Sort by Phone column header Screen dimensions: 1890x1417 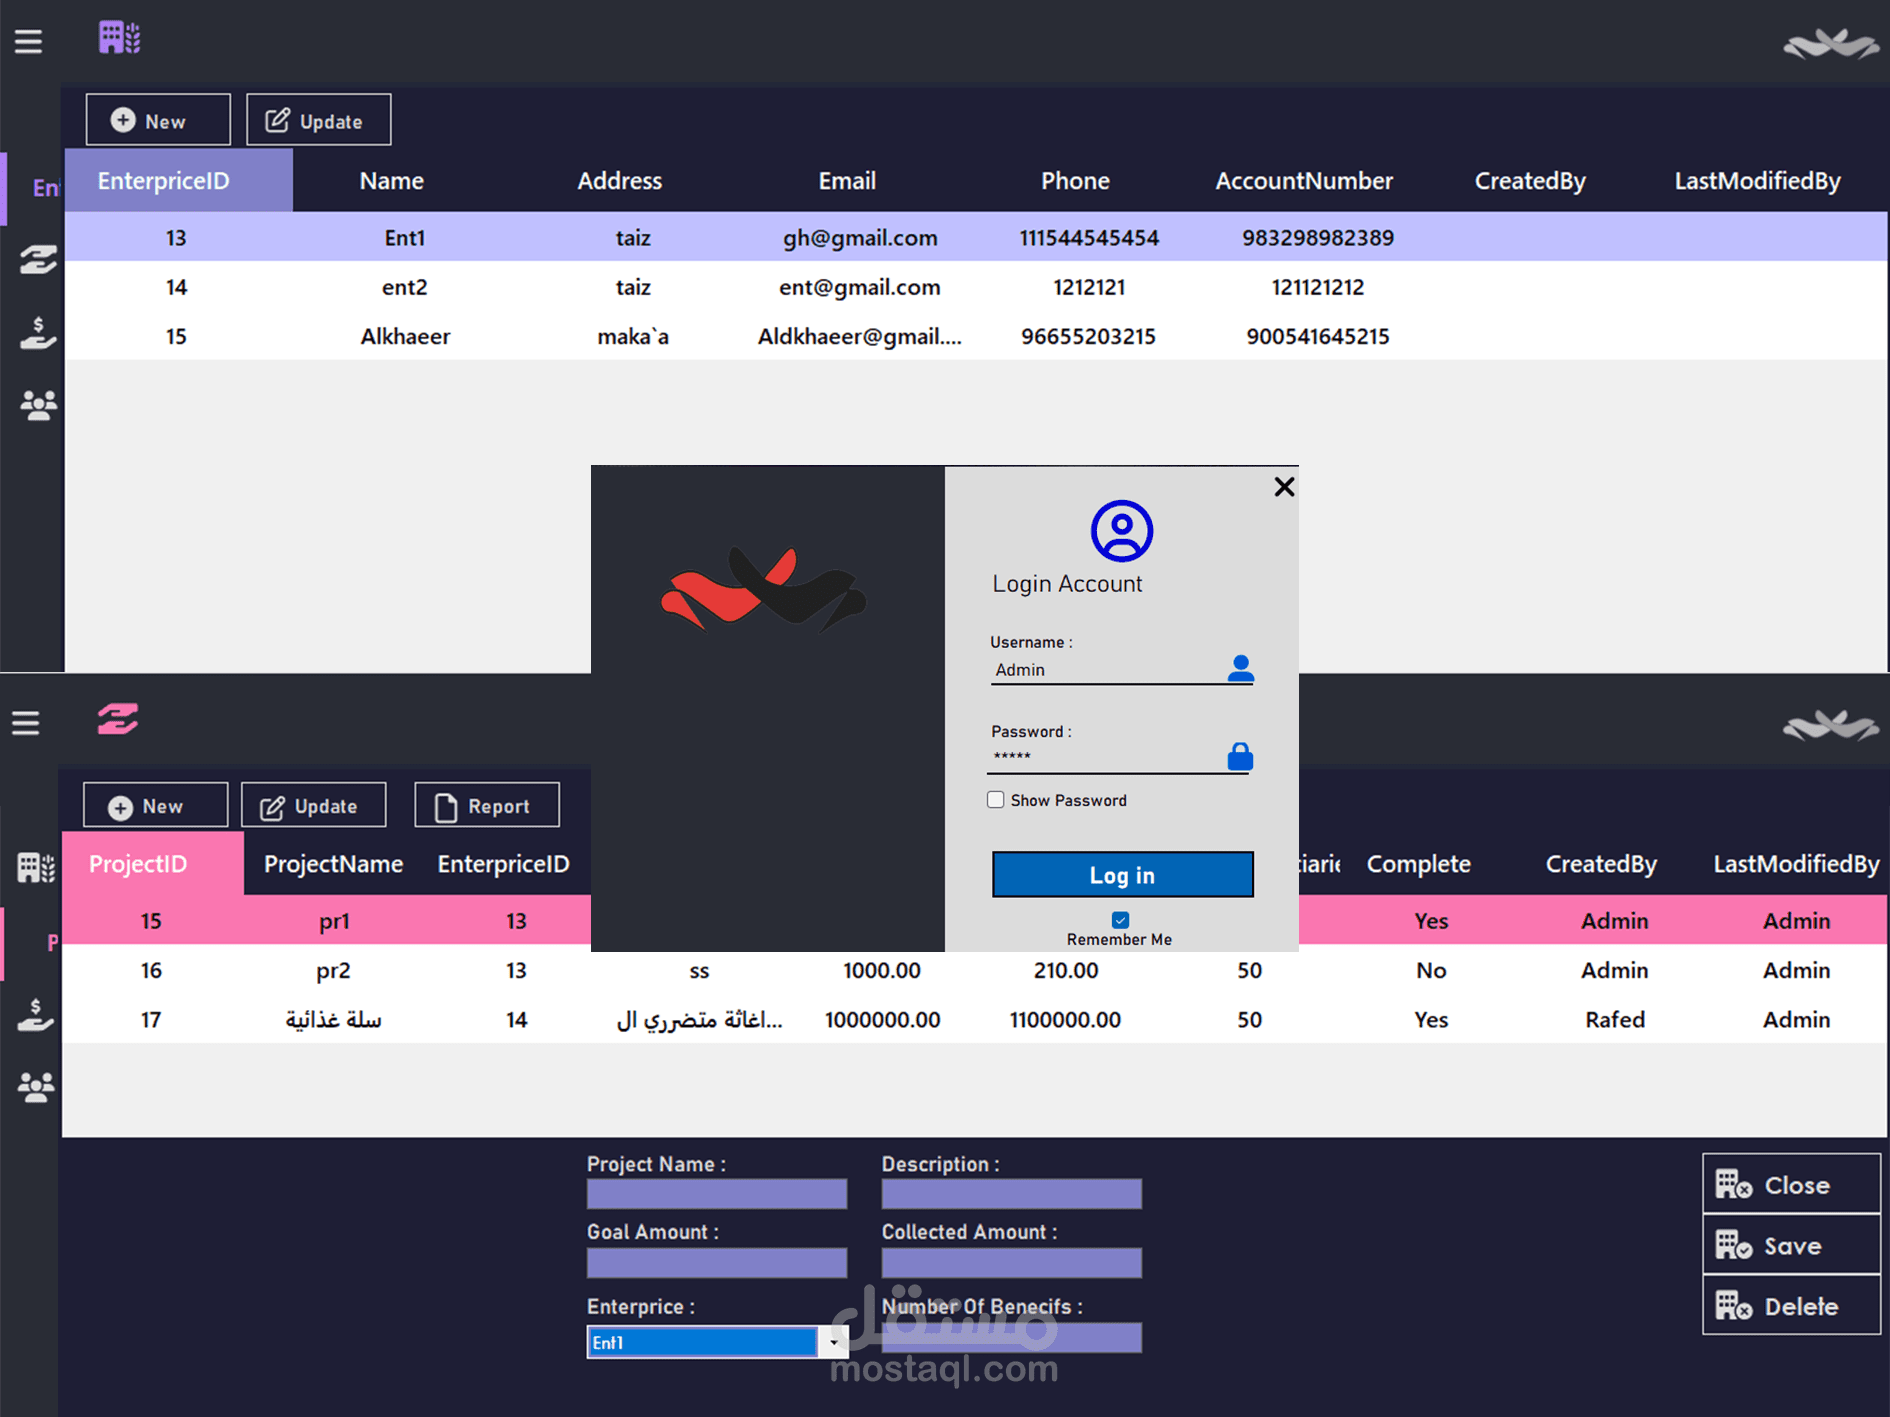[1075, 181]
